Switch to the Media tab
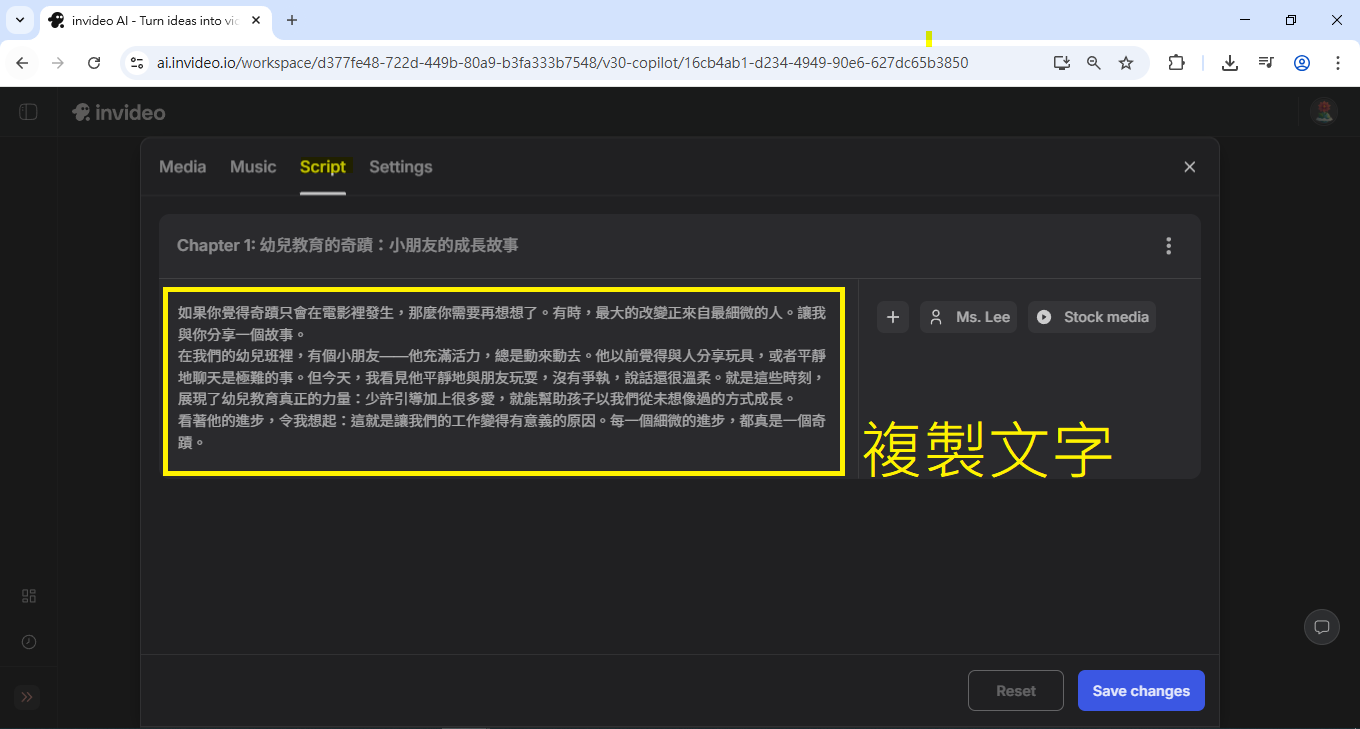The image size is (1360, 729). click(x=182, y=167)
